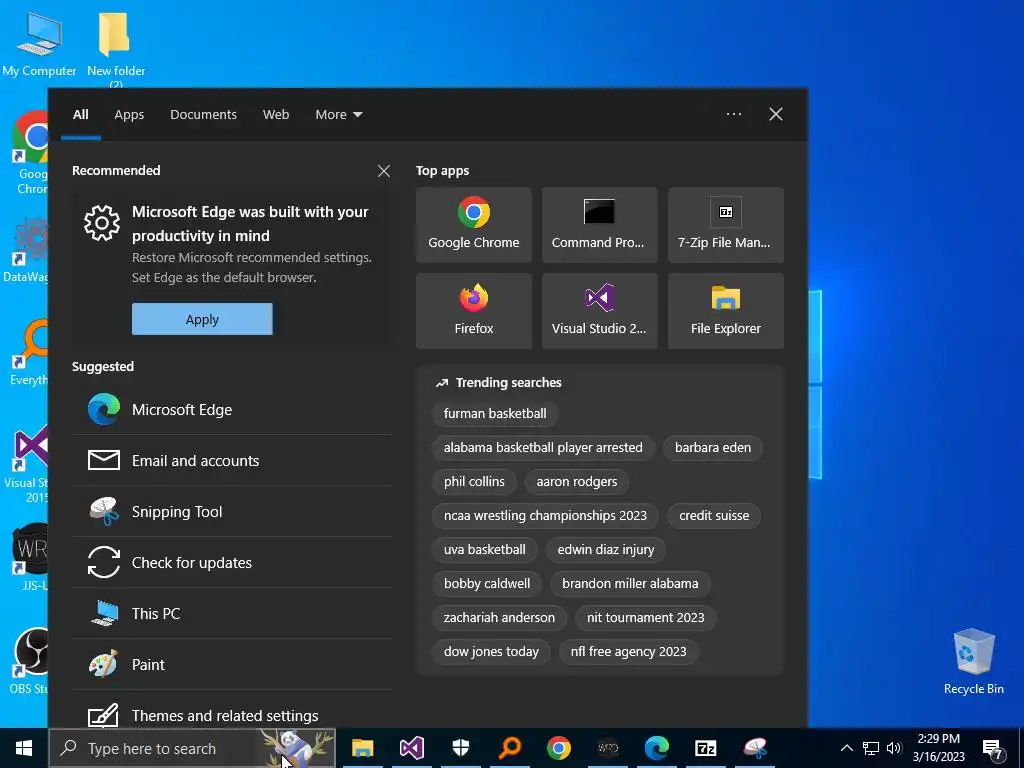Open Snipping Tool on the taskbar
The image size is (1024, 768).
click(x=755, y=748)
